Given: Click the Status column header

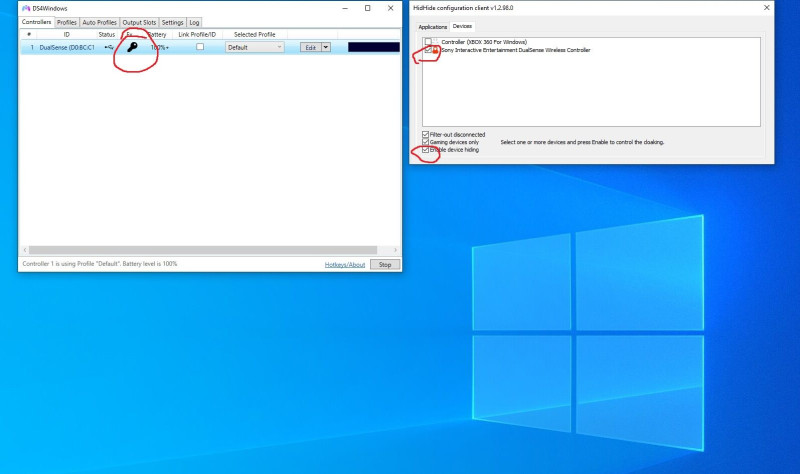Looking at the screenshot, I should pyautogui.click(x=107, y=34).
